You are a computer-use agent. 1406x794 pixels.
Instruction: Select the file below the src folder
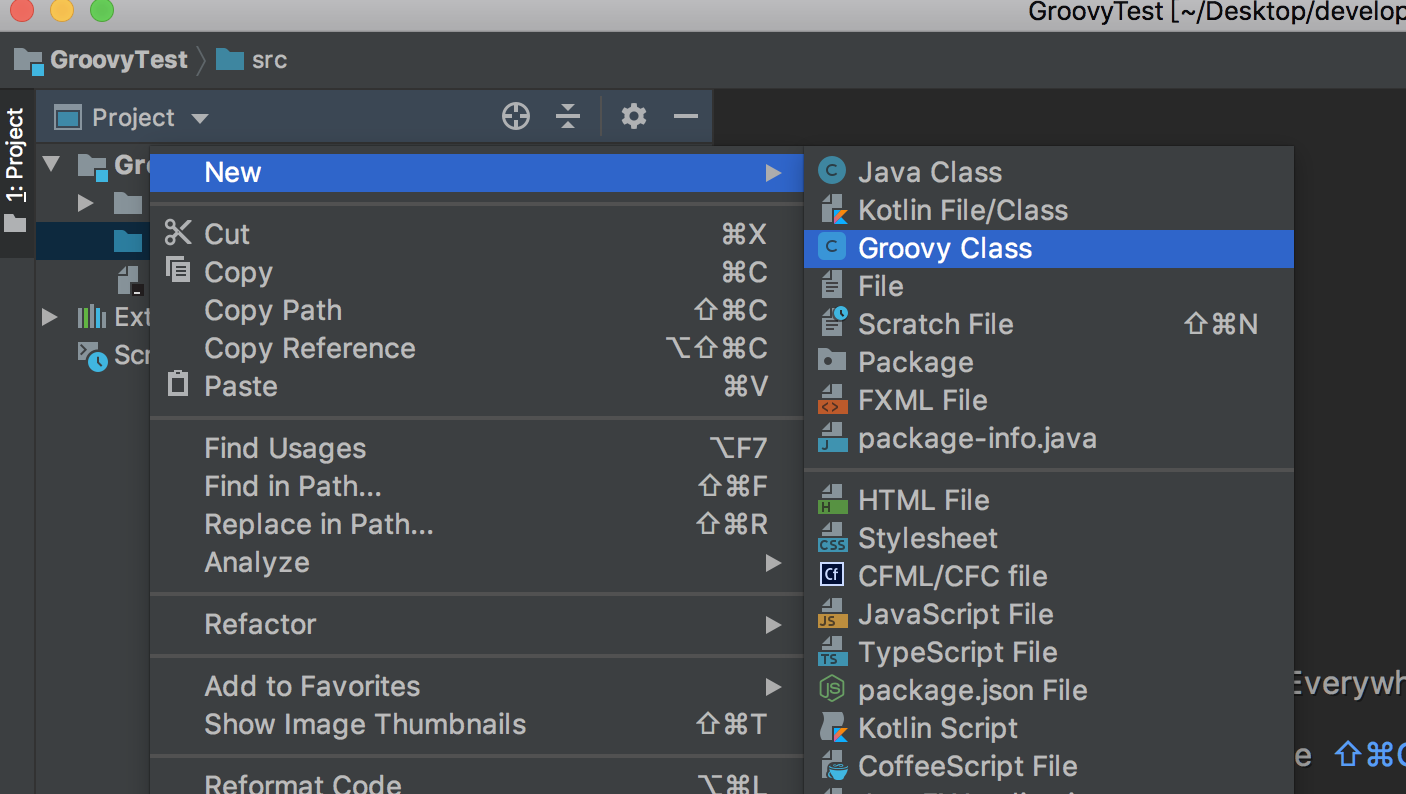tap(130, 280)
